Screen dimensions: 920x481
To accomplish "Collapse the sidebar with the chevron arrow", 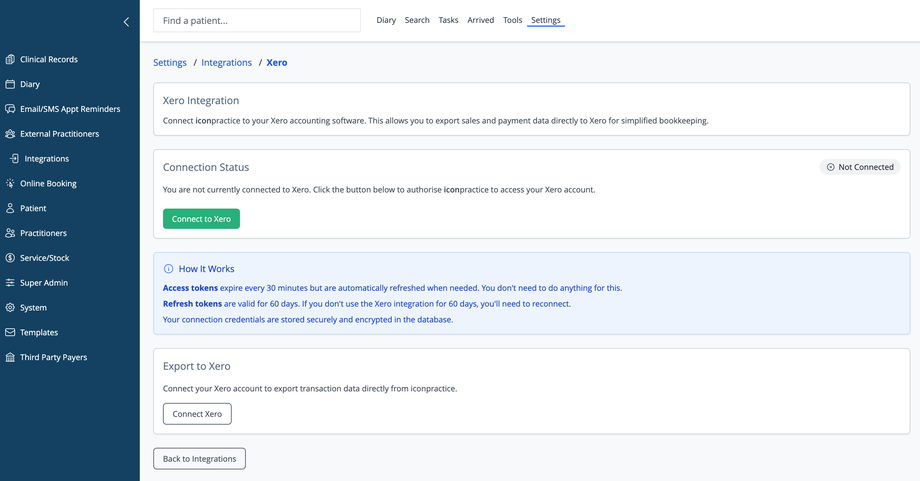I will coord(126,22).
